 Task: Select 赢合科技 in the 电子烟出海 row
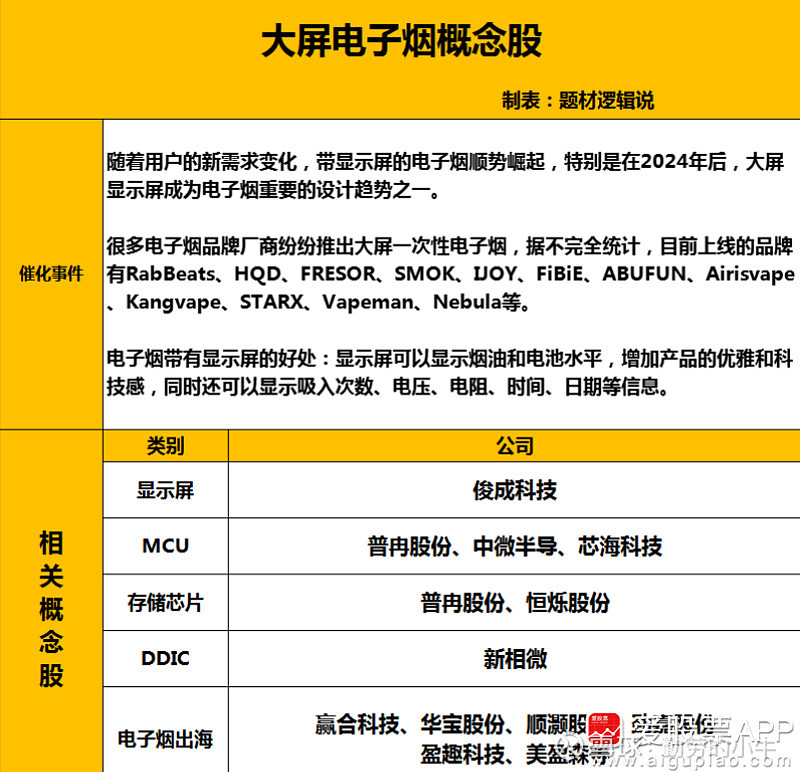click(x=357, y=724)
